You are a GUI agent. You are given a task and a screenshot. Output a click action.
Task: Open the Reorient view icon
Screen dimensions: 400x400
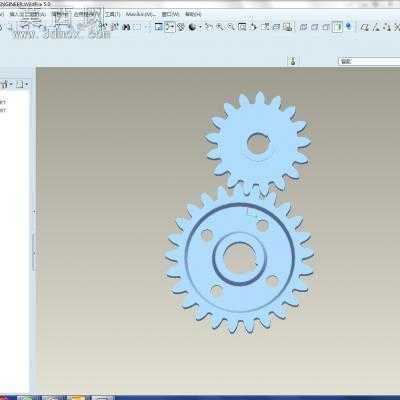(253, 27)
